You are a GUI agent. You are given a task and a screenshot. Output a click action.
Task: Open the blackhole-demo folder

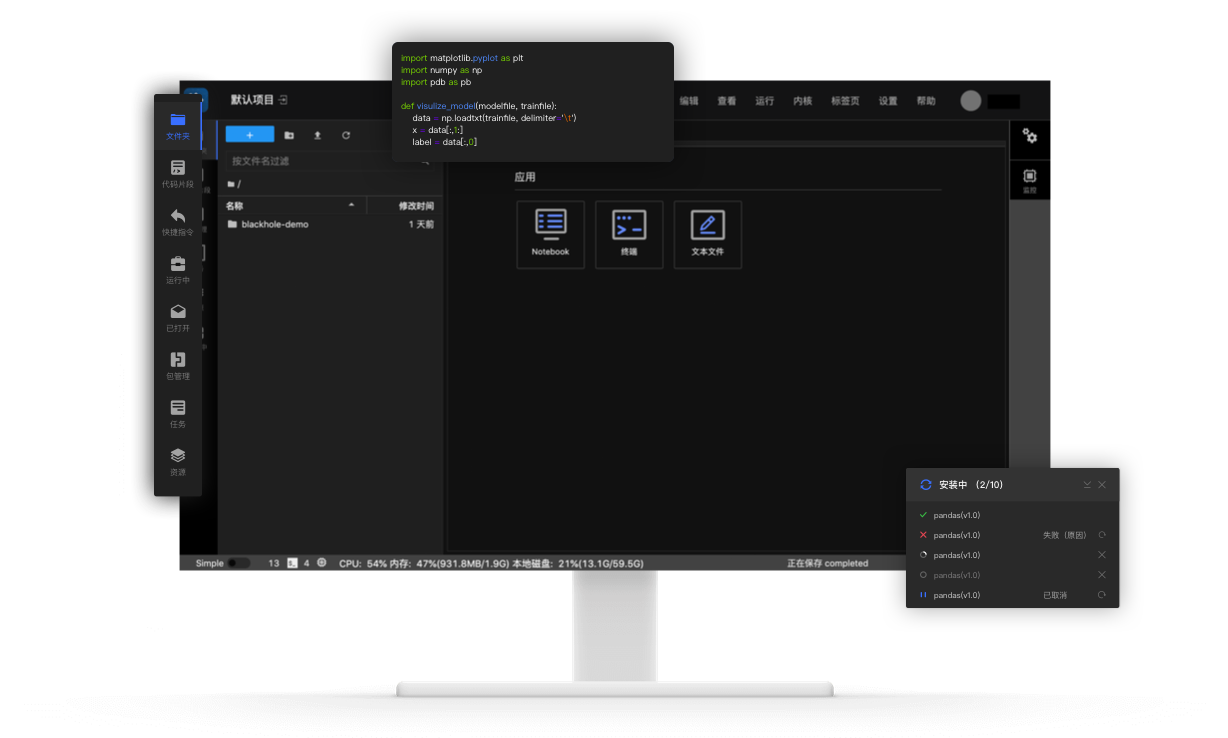(273, 224)
